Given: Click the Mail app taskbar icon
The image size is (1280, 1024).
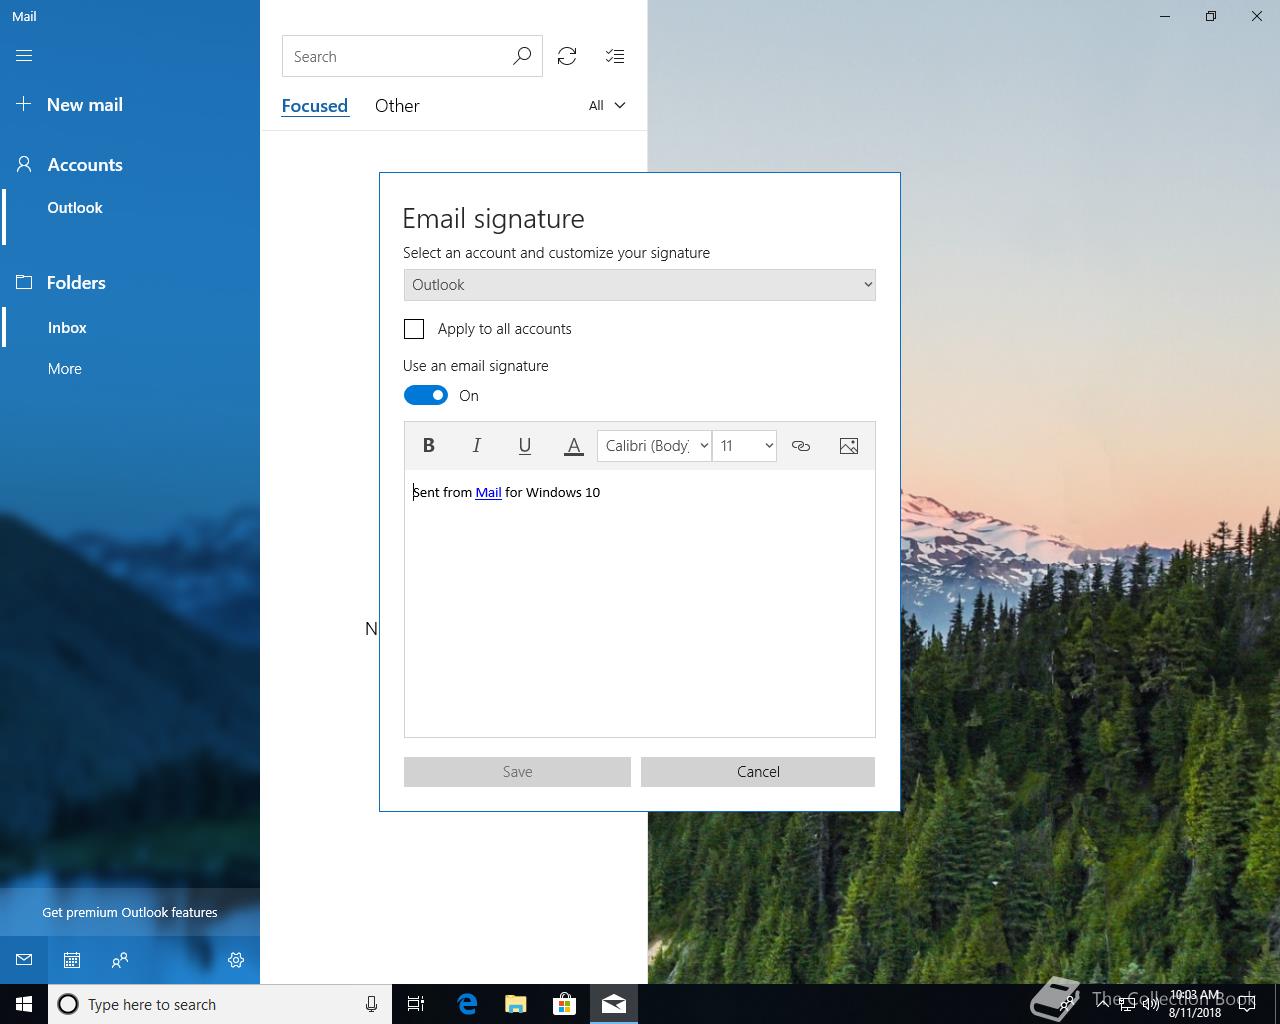Looking at the screenshot, I should coord(614,1004).
